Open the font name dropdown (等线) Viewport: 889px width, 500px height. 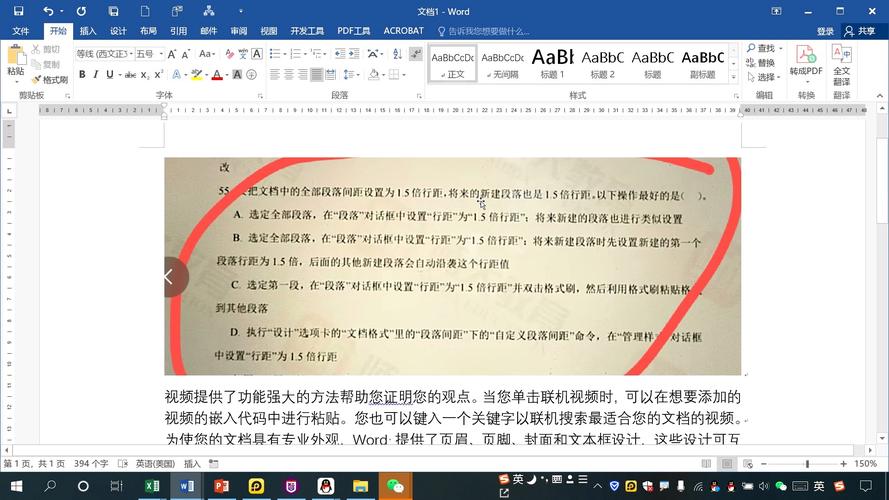tap(132, 54)
